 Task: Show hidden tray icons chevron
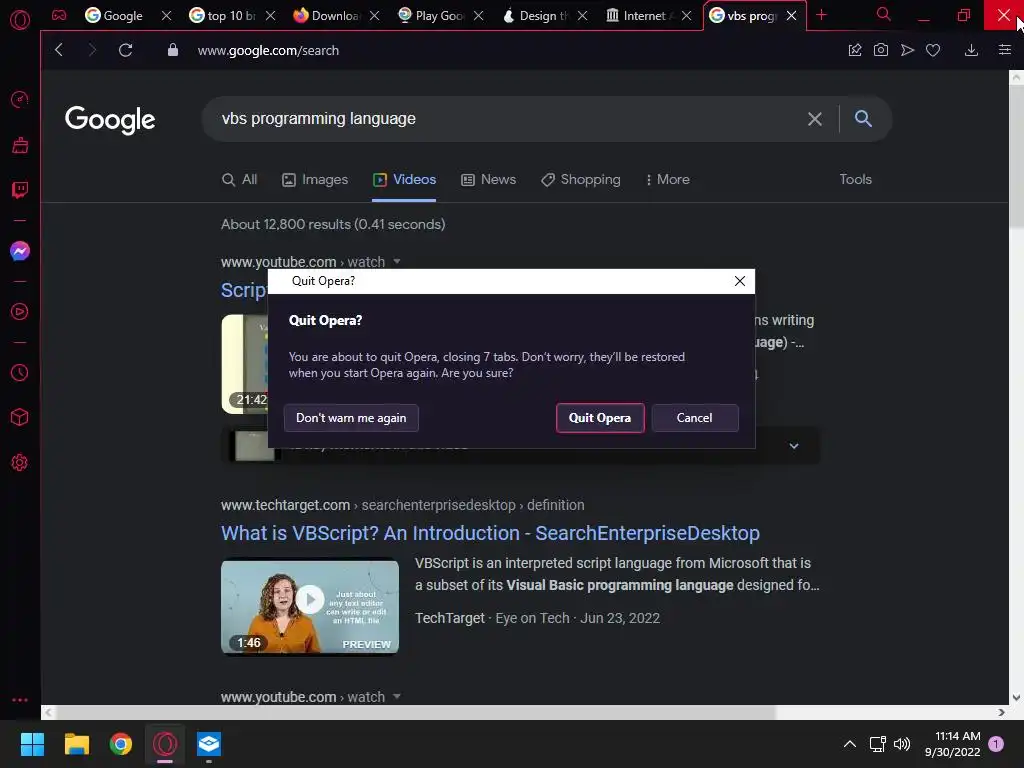point(850,744)
